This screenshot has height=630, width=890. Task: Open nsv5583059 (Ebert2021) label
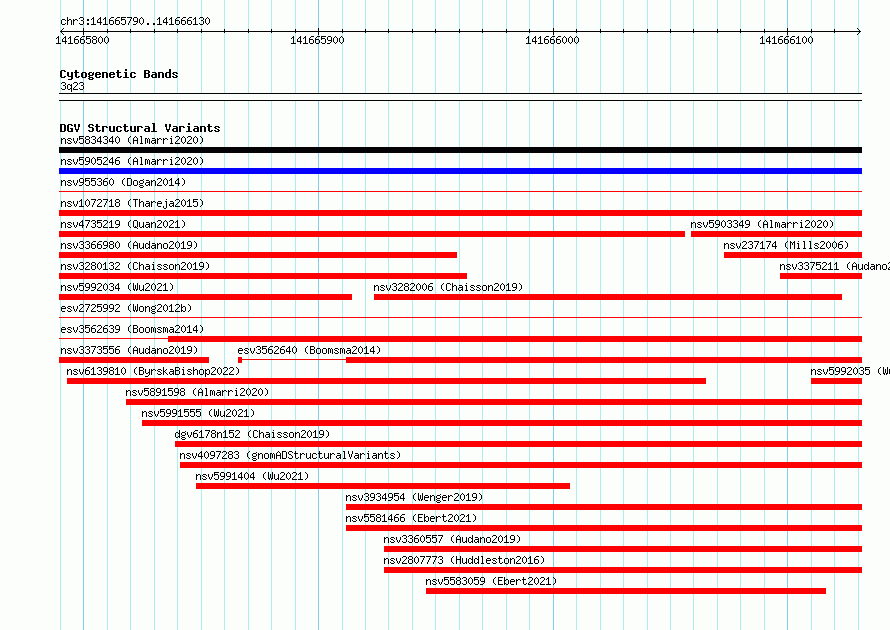click(x=491, y=581)
